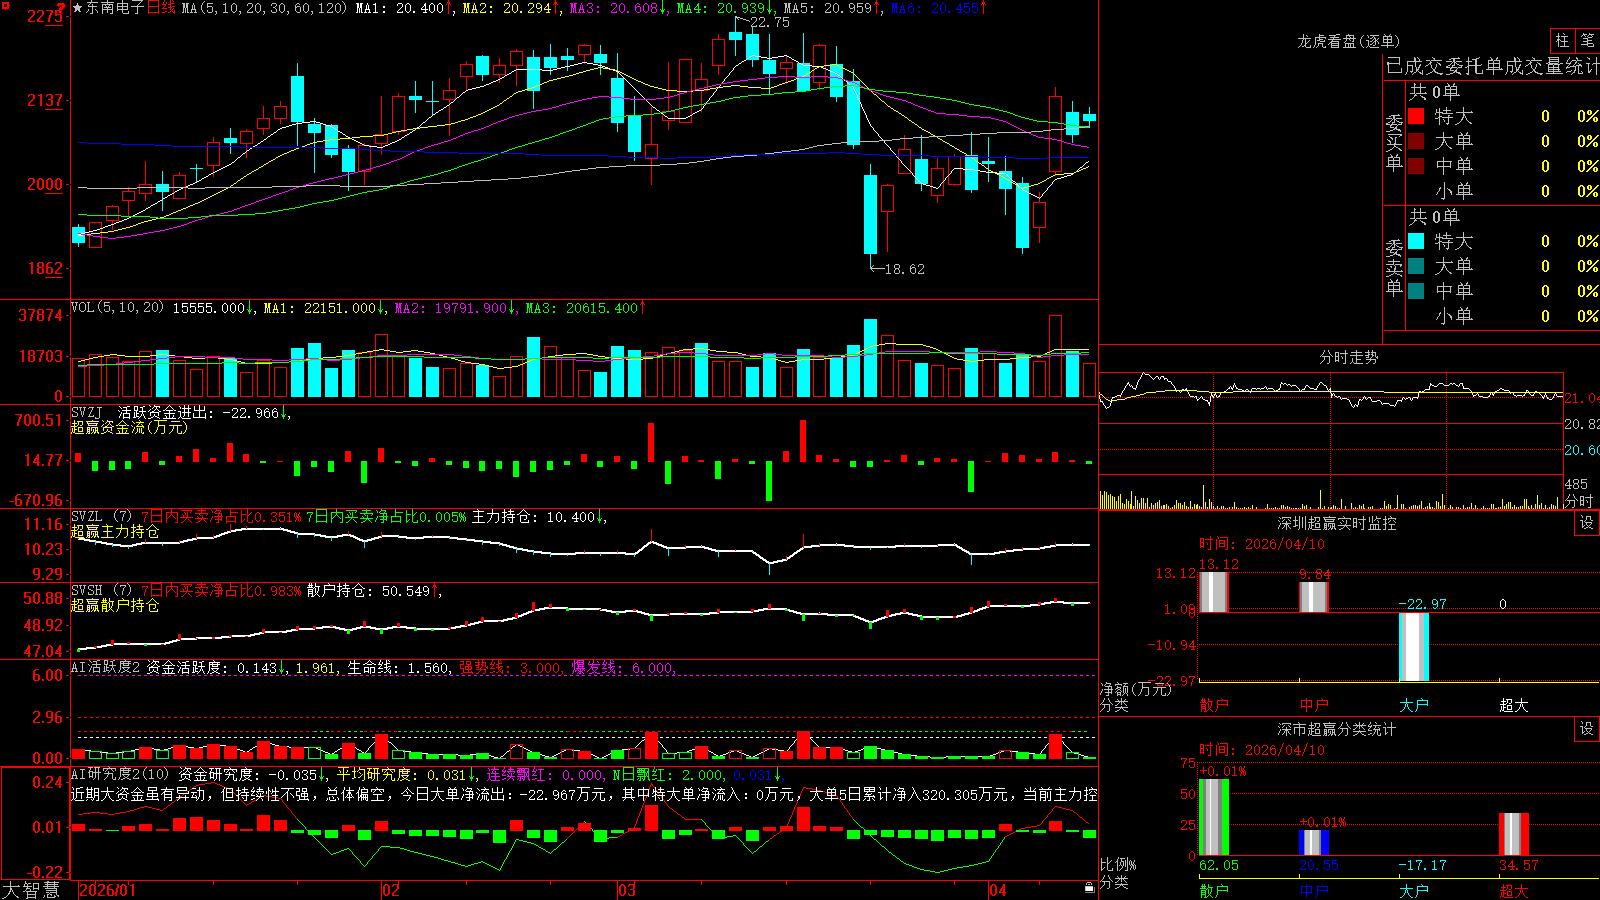Click the red 委买单 特大 color swatch
The width and height of the screenshot is (1600, 900).
(x=1416, y=116)
